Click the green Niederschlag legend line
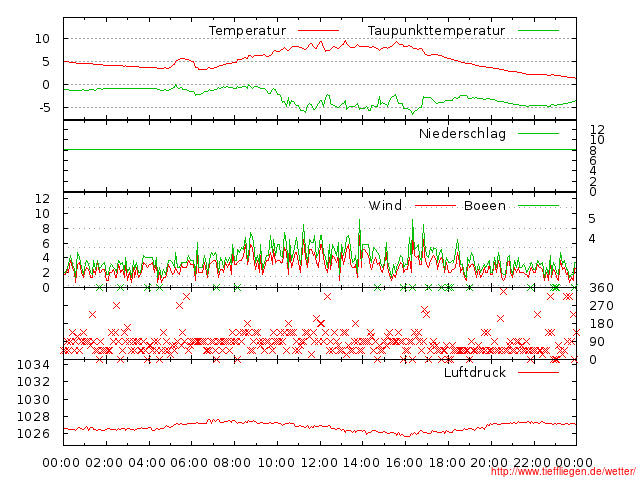 tap(538, 133)
